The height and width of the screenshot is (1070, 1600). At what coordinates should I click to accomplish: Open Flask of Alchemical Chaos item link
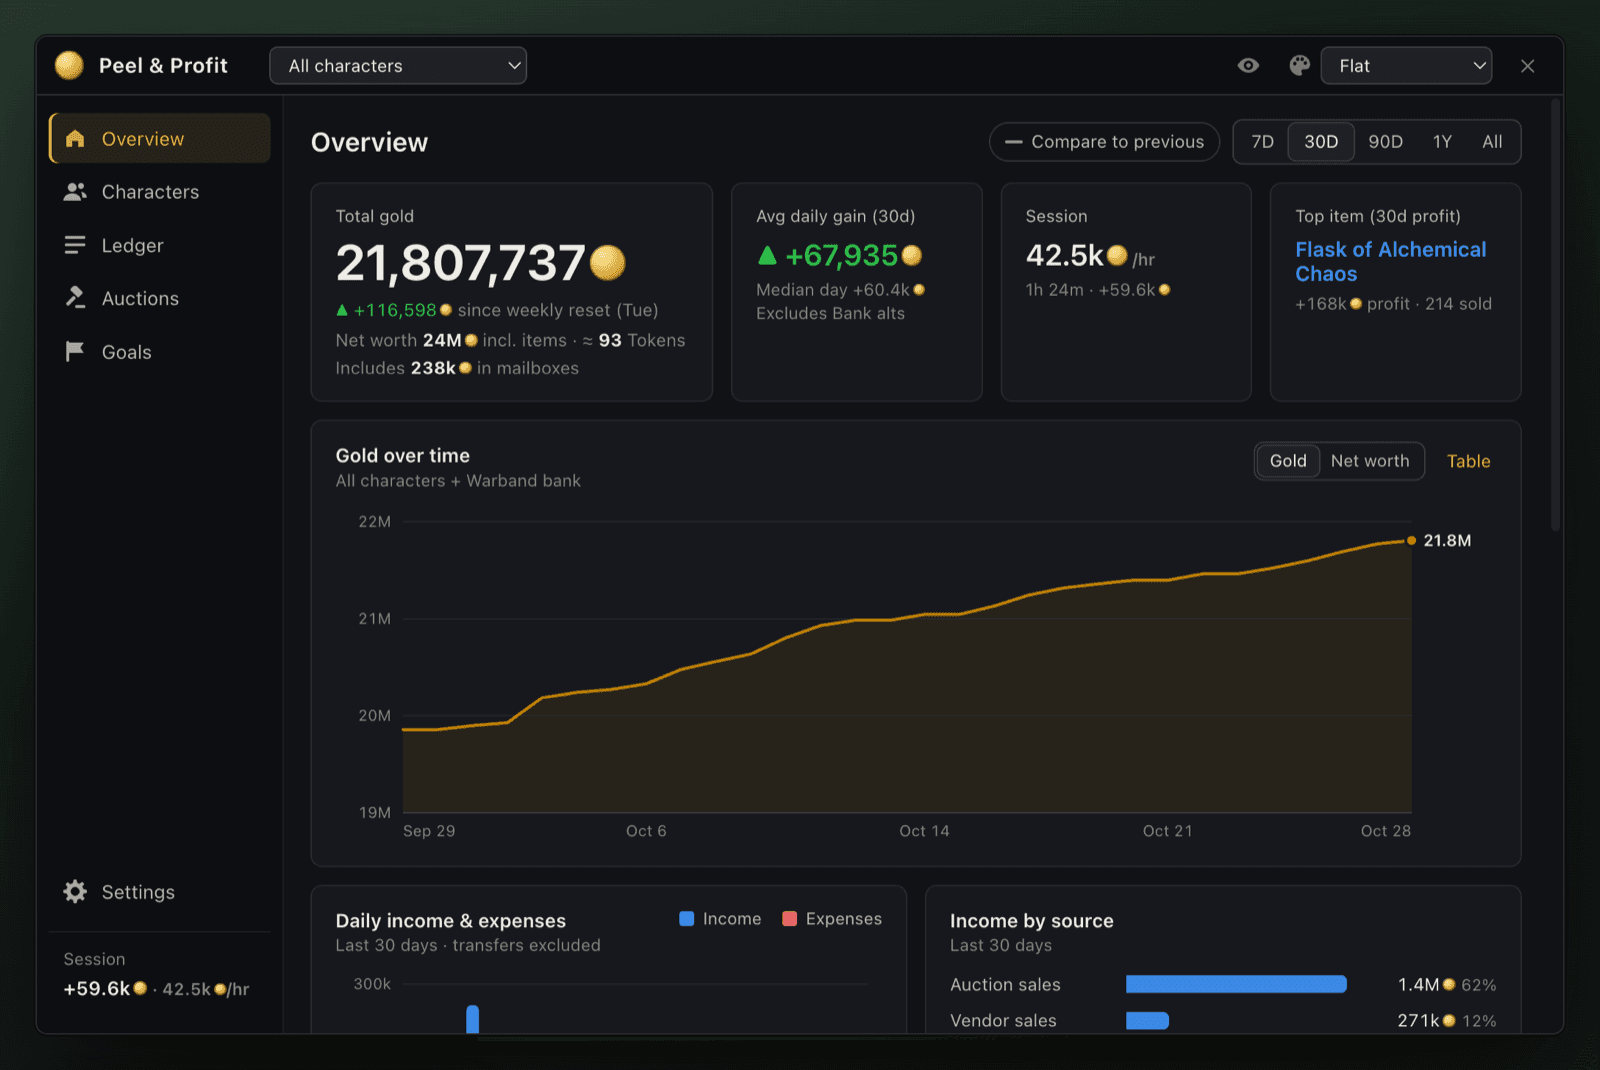pyautogui.click(x=1390, y=262)
